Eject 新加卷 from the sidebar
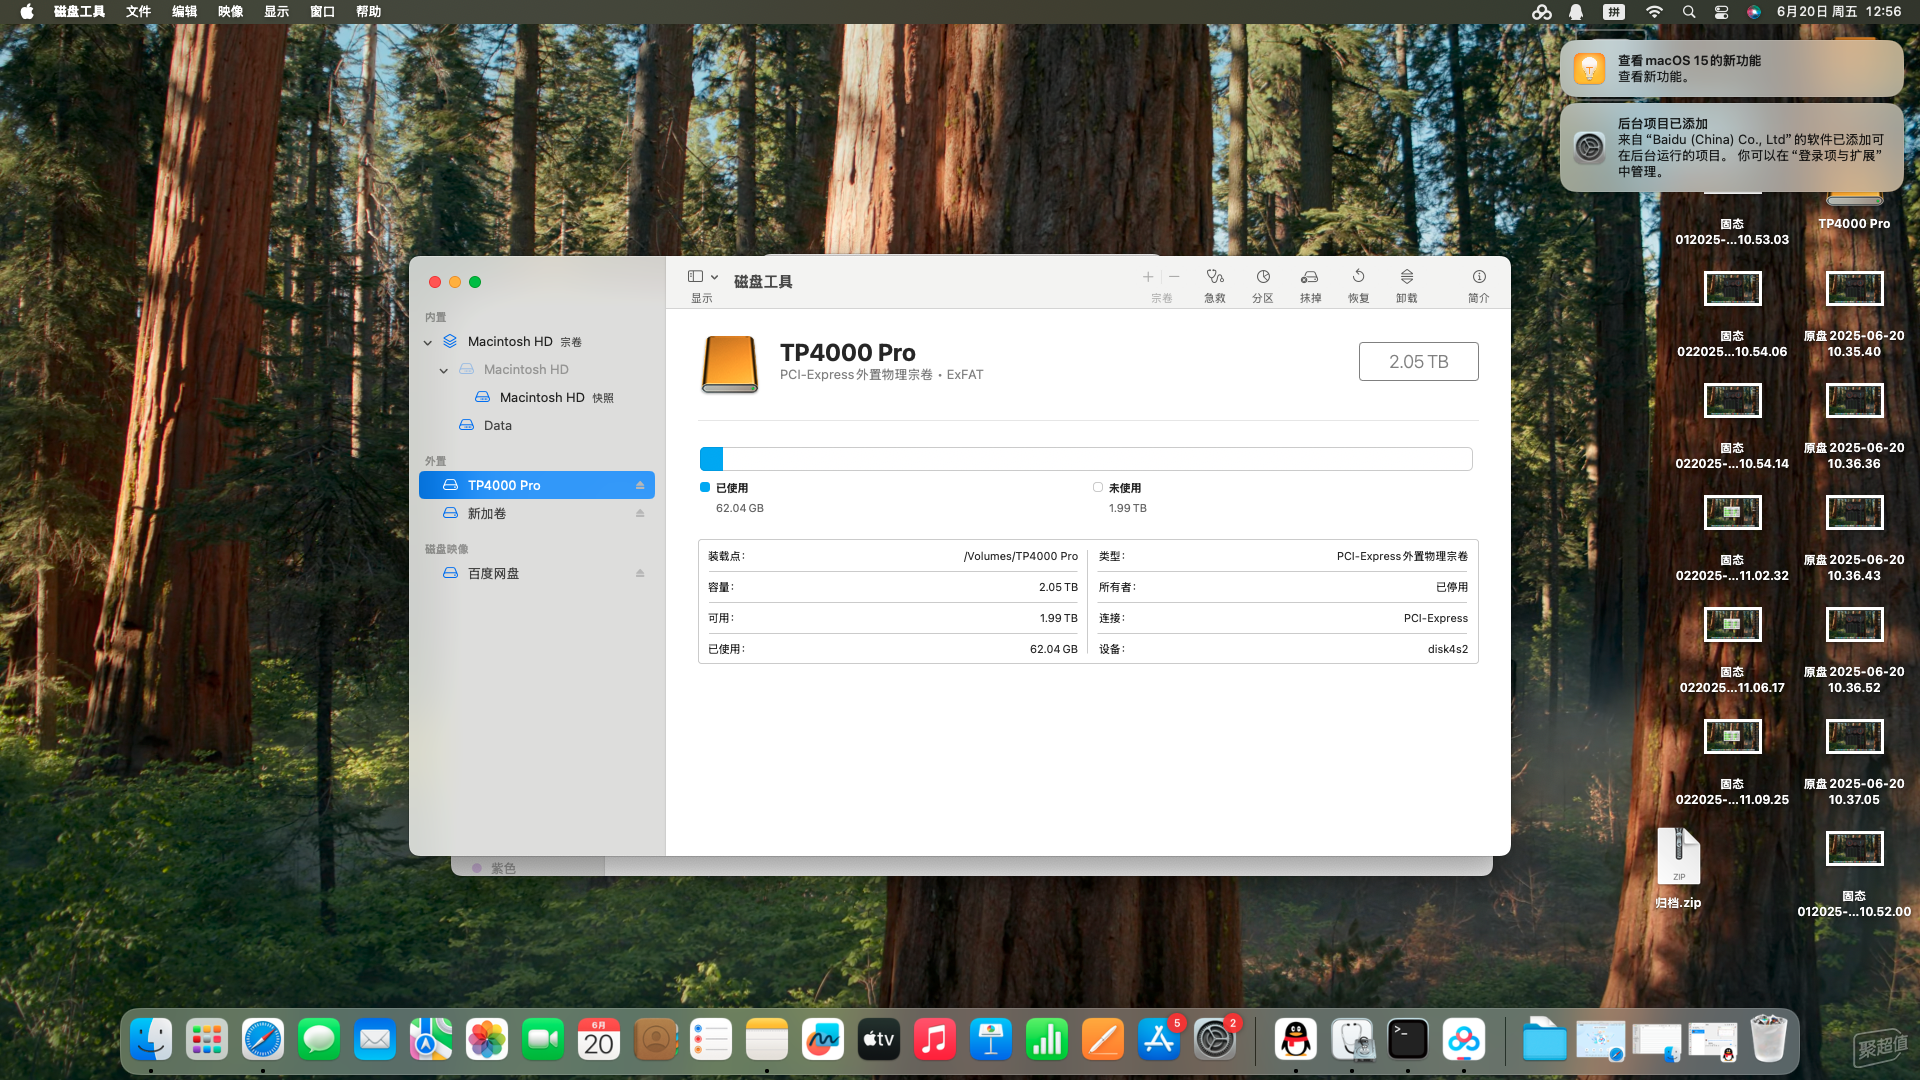The image size is (1920, 1080). point(640,513)
